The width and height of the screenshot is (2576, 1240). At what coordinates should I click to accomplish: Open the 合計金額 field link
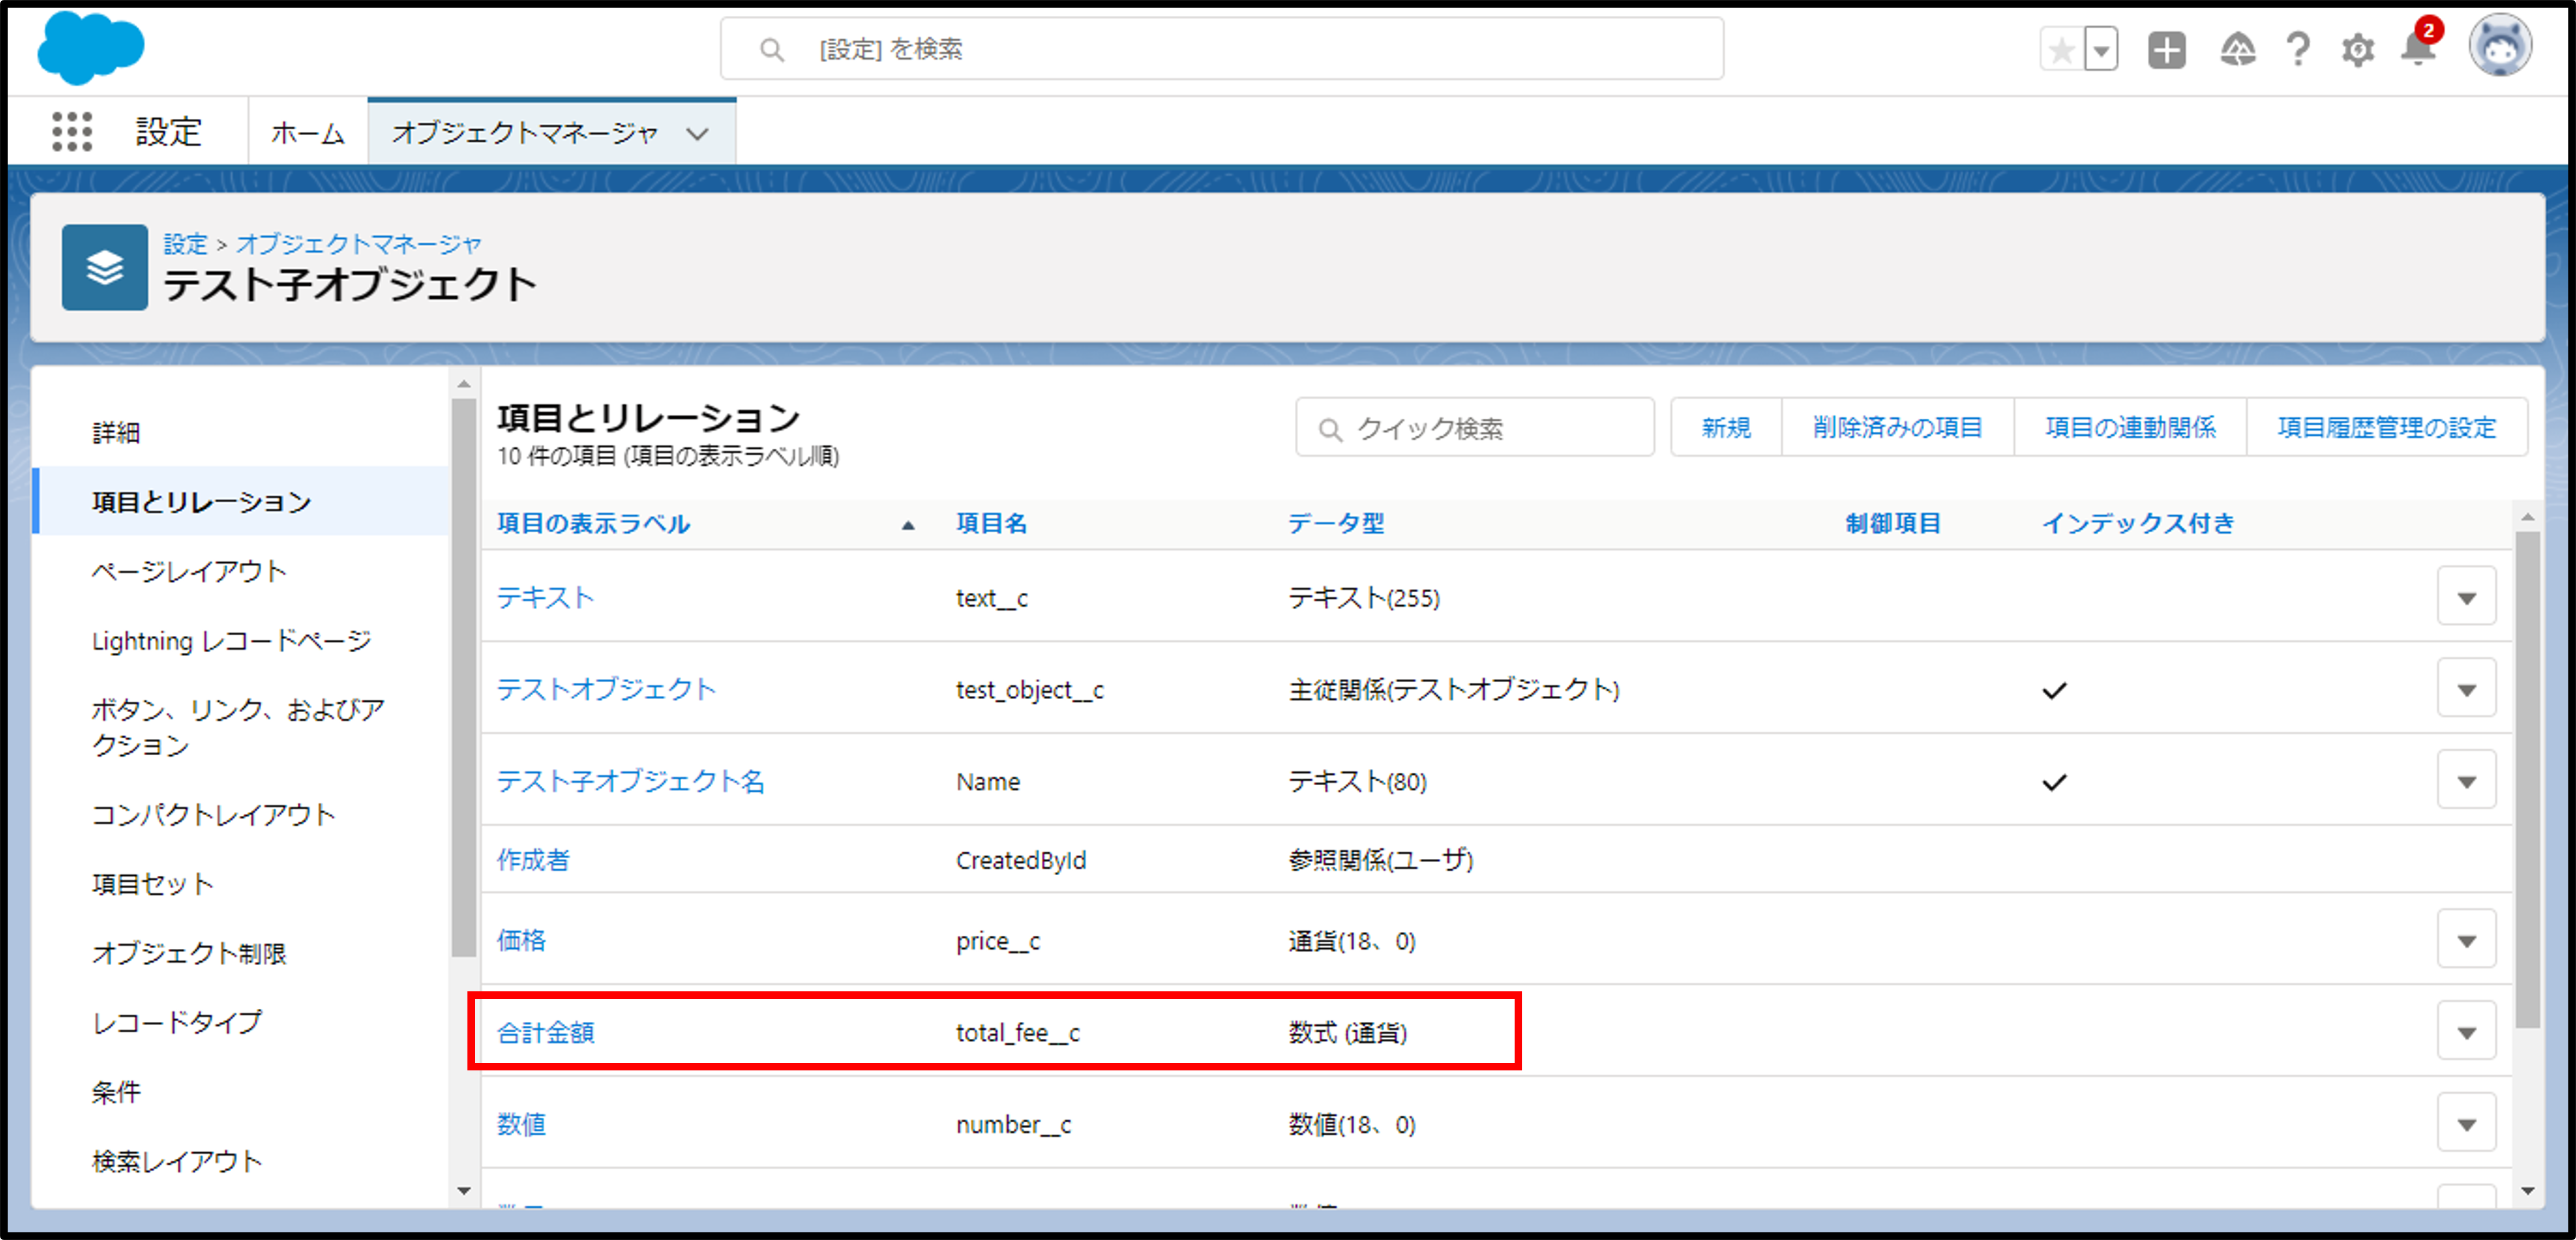click(546, 1032)
